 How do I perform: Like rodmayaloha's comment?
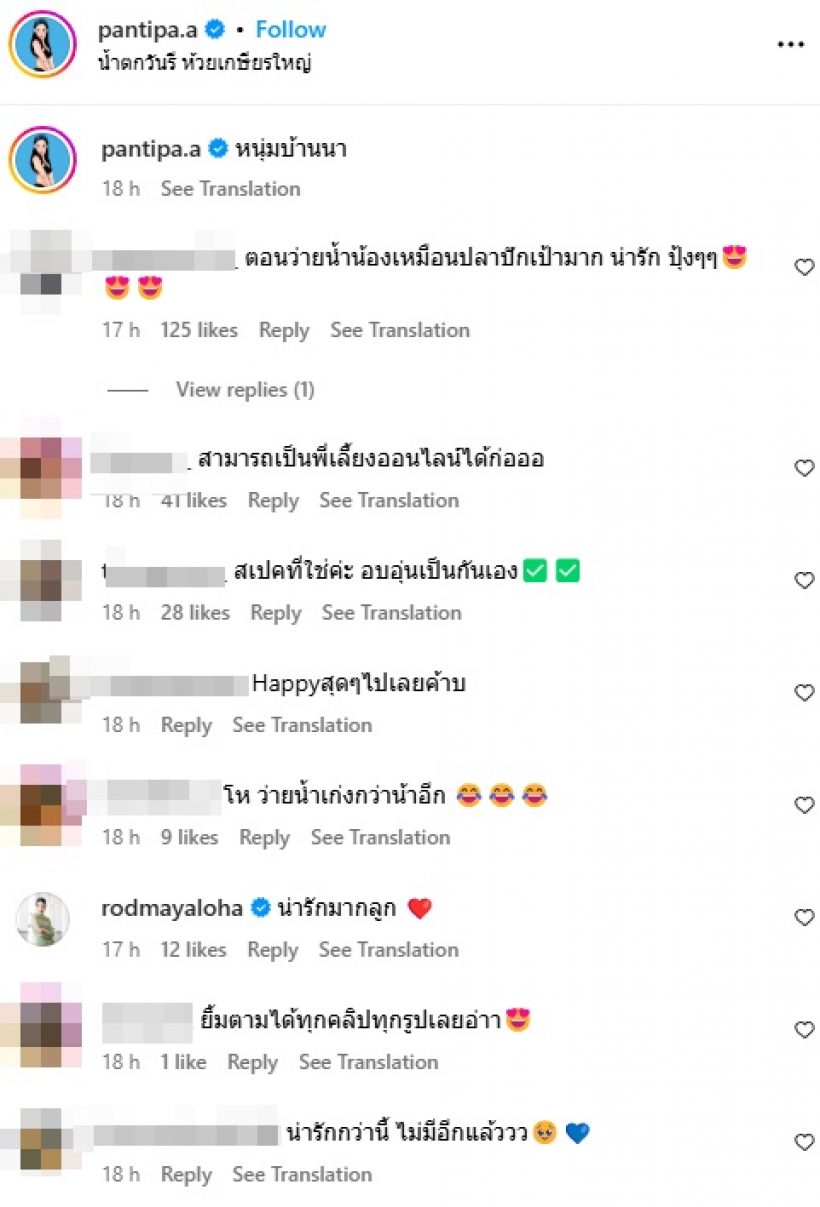pos(804,917)
